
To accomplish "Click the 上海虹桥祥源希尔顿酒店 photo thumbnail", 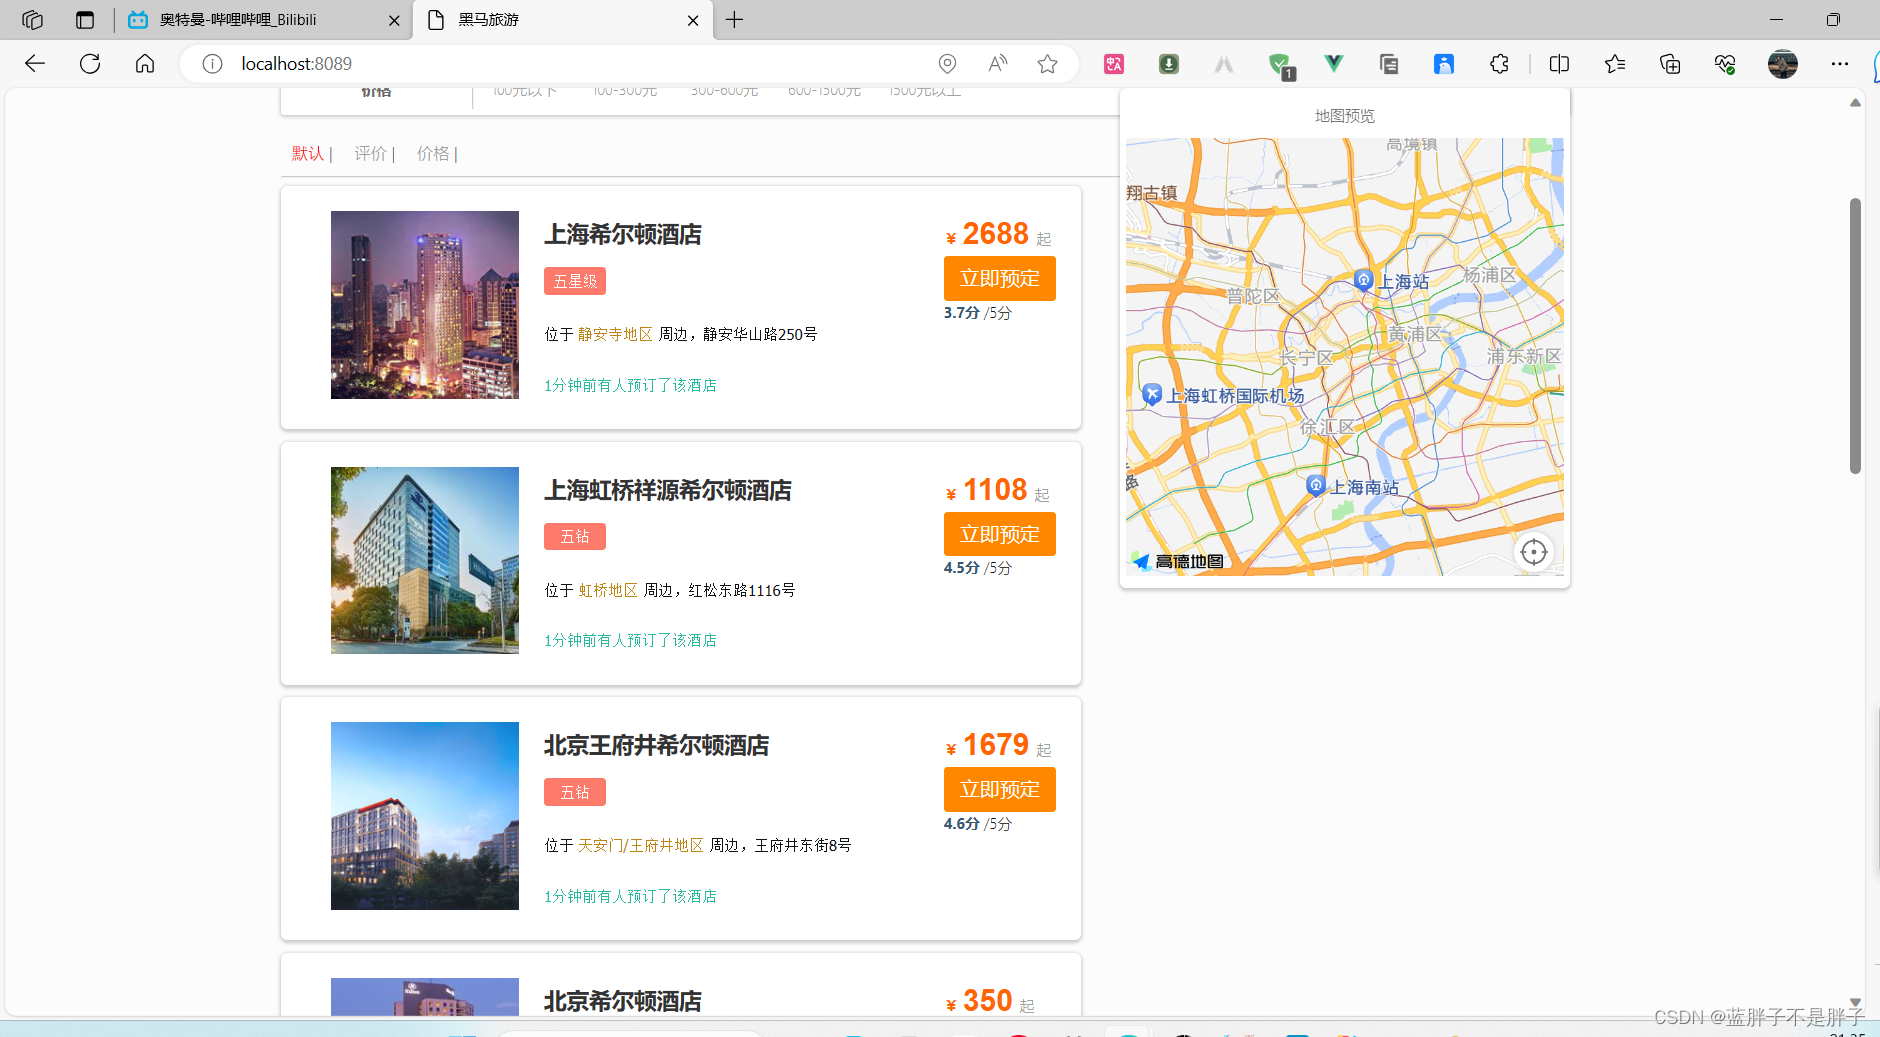I will tap(425, 560).
